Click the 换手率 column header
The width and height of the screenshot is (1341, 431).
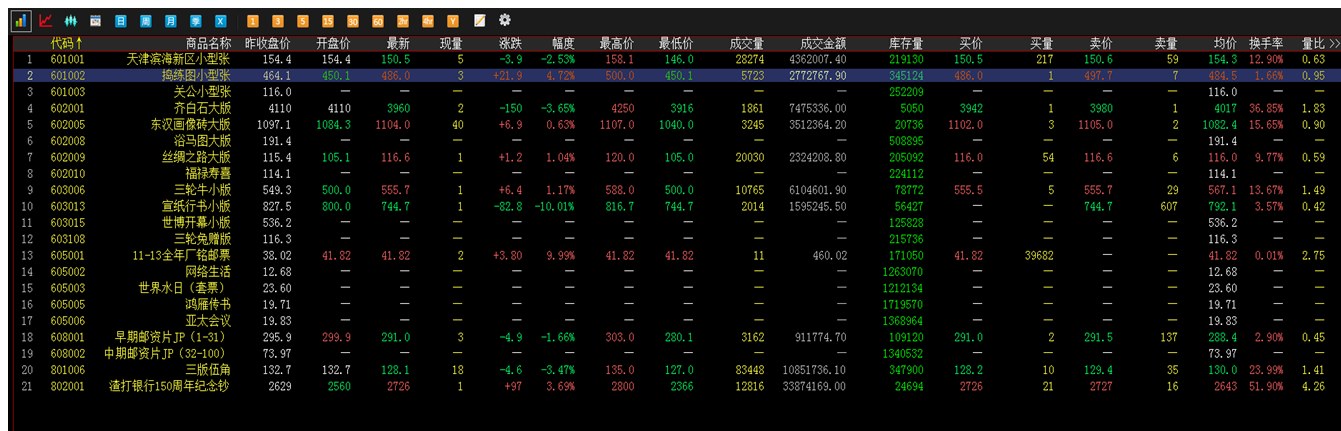pos(1265,44)
